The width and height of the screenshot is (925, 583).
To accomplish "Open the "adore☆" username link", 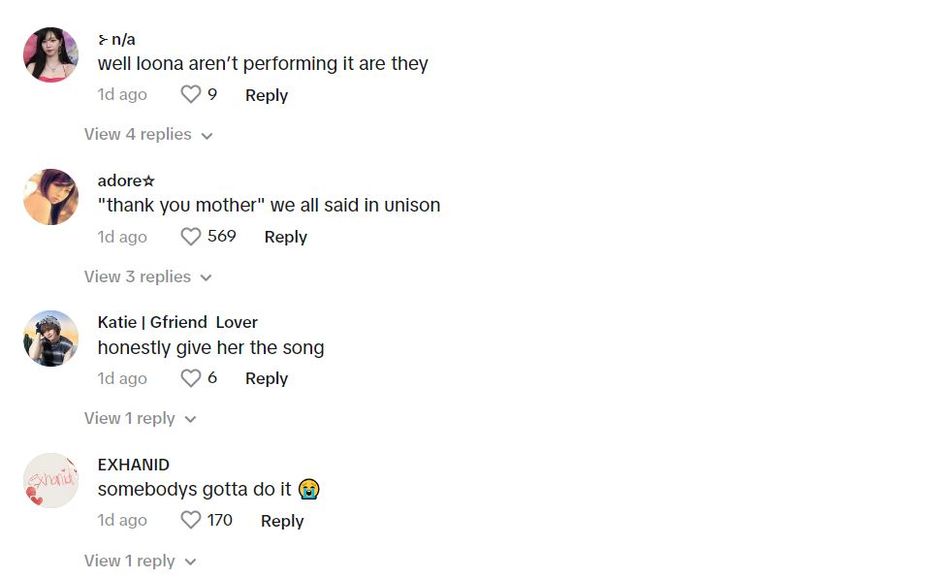I will [126, 180].
